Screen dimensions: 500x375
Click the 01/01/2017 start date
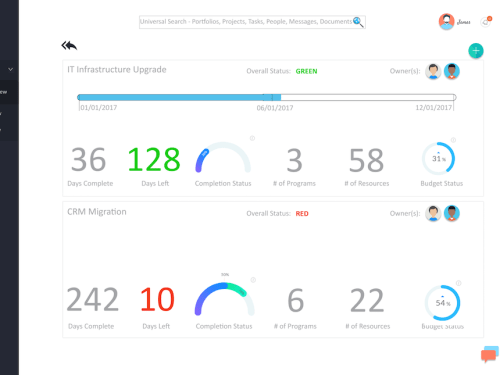[x=99, y=108]
